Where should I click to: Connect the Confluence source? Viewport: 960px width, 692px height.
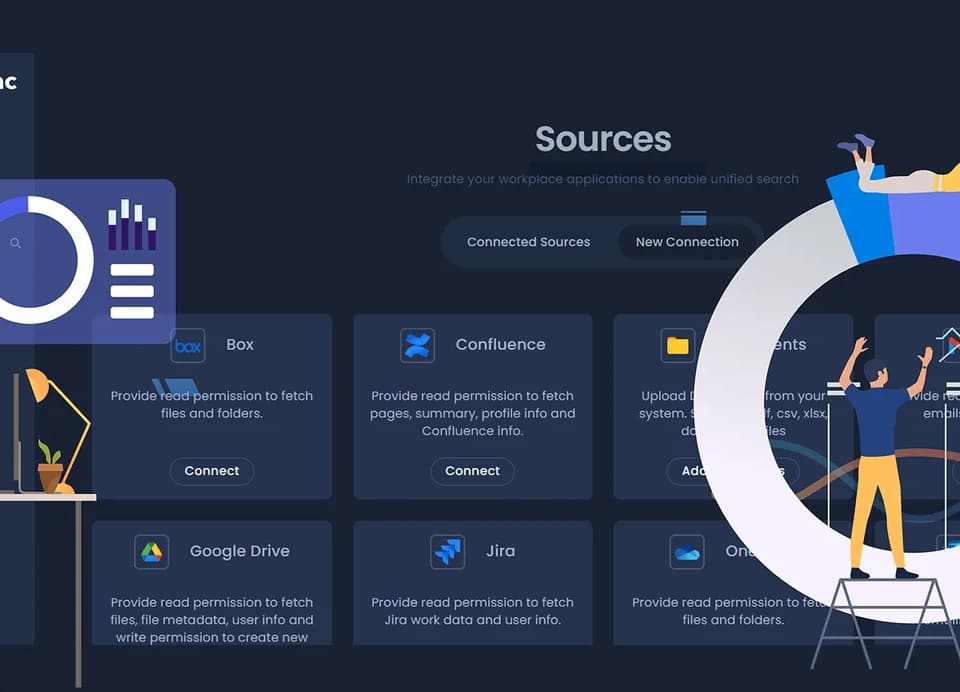click(473, 471)
